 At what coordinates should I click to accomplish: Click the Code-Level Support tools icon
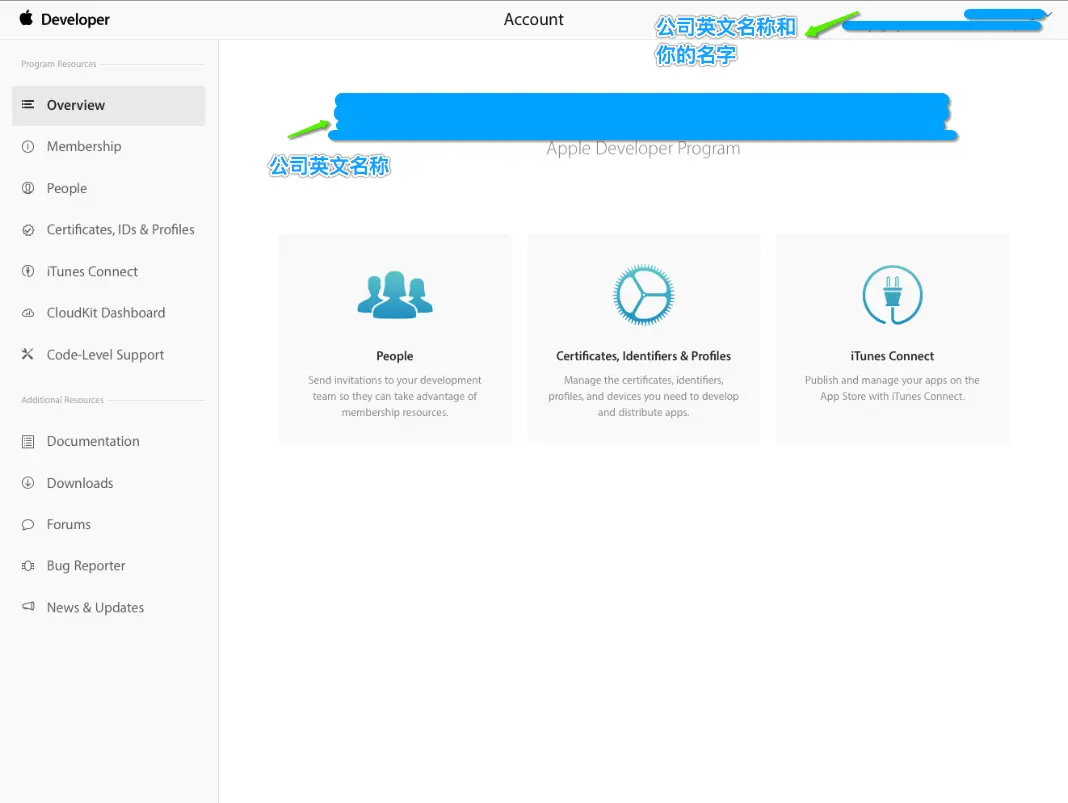[28, 354]
